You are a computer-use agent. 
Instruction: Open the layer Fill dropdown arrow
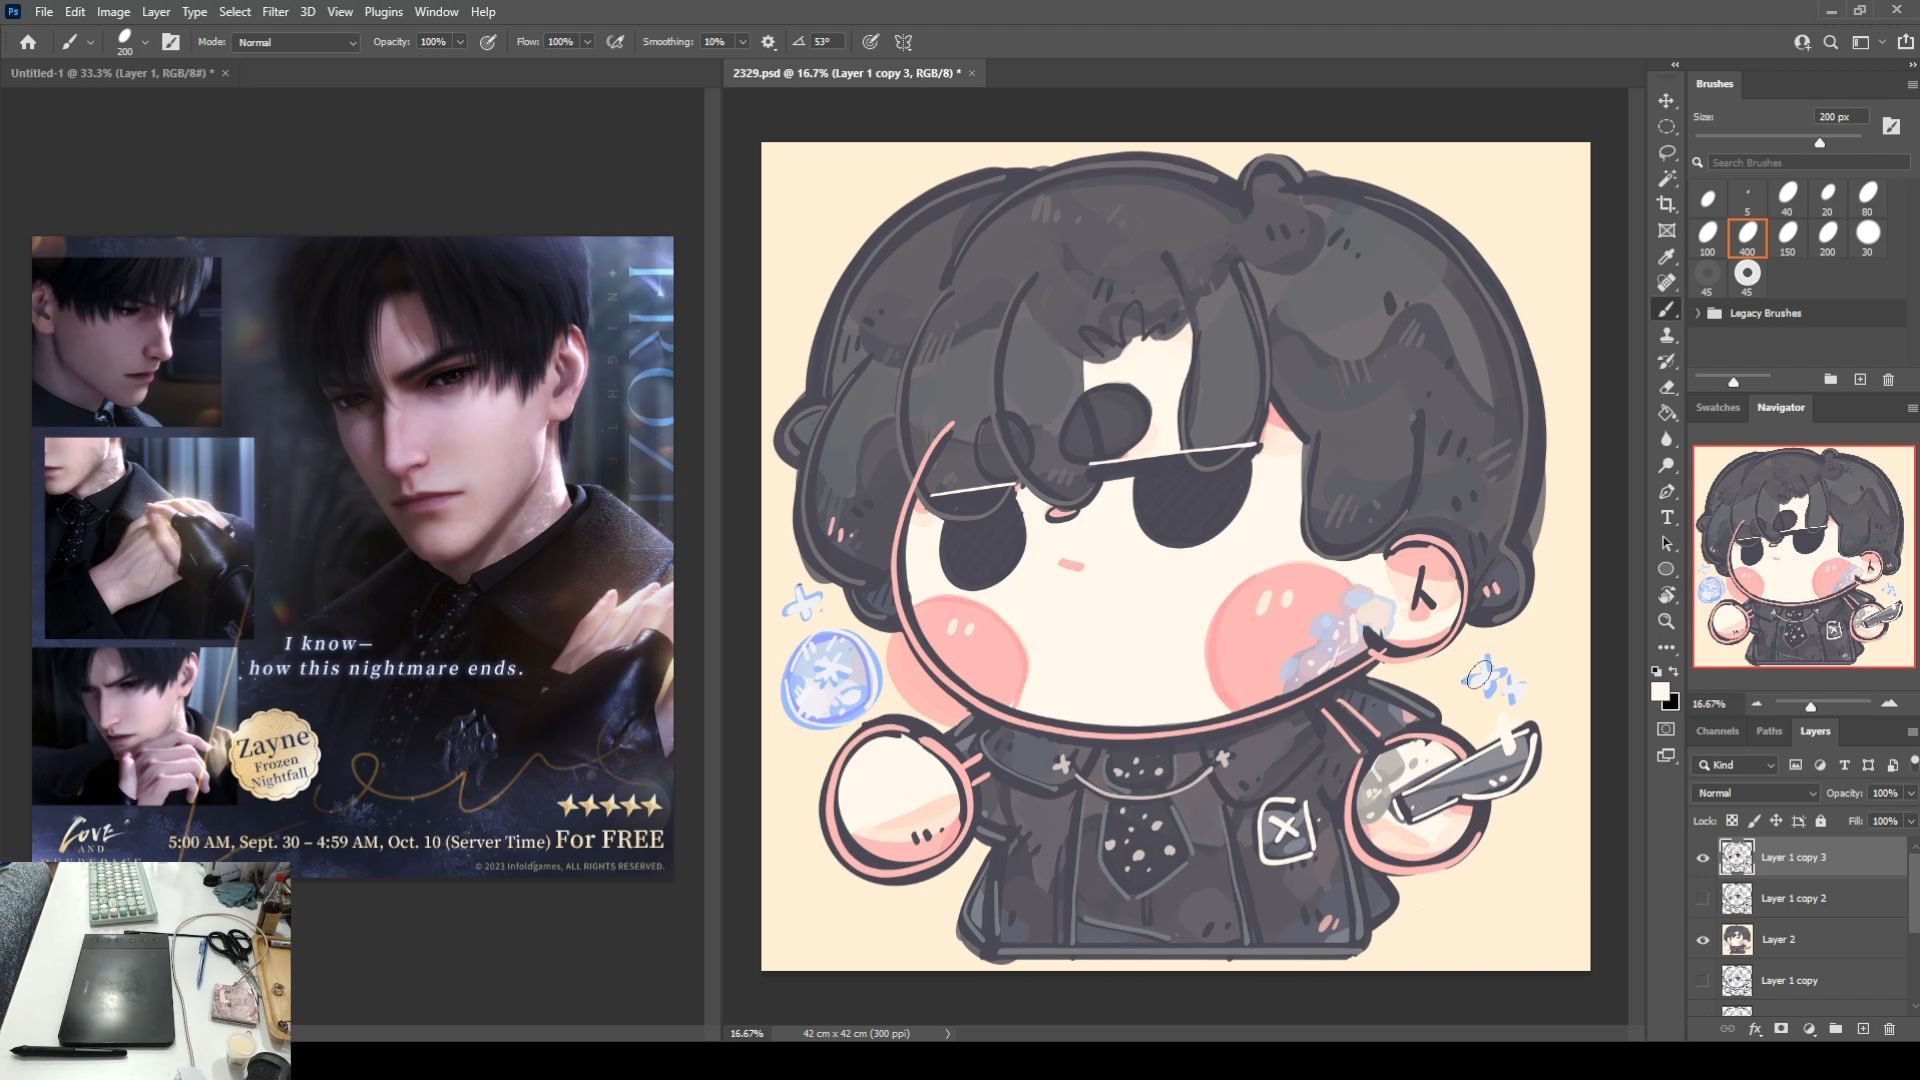point(1911,821)
